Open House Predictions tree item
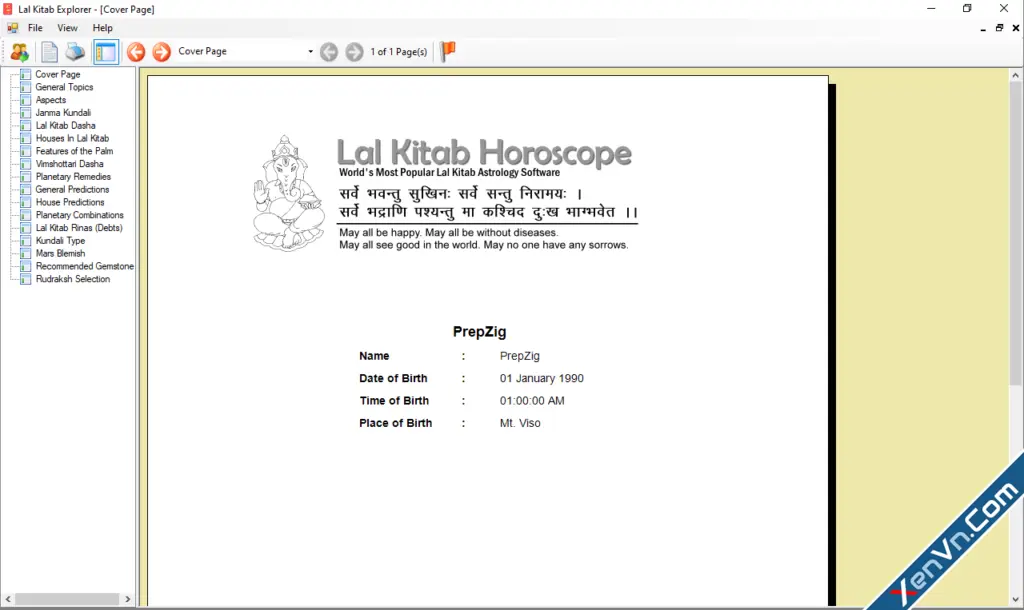This screenshot has width=1024, height=610. point(70,202)
